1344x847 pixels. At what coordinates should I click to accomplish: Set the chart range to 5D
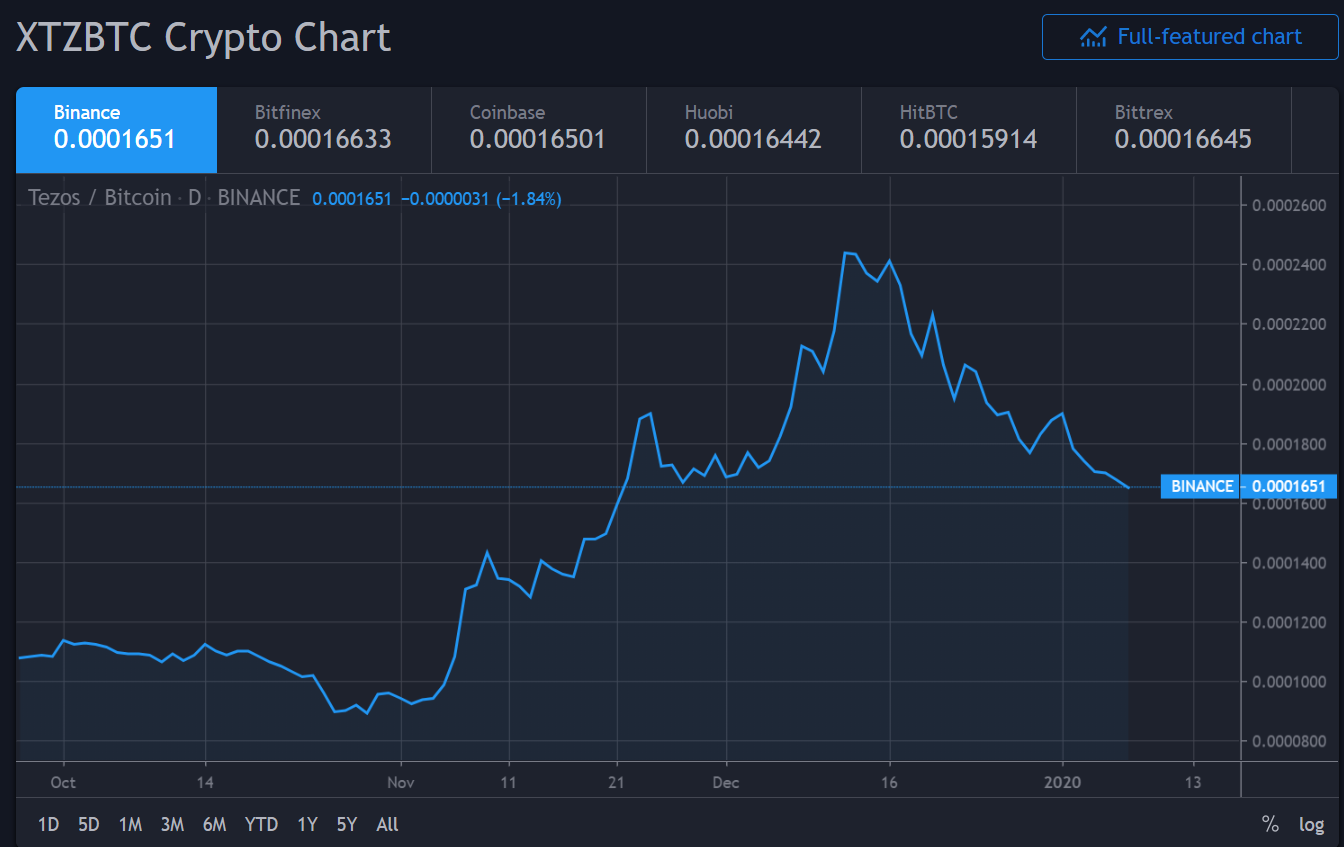(89, 824)
